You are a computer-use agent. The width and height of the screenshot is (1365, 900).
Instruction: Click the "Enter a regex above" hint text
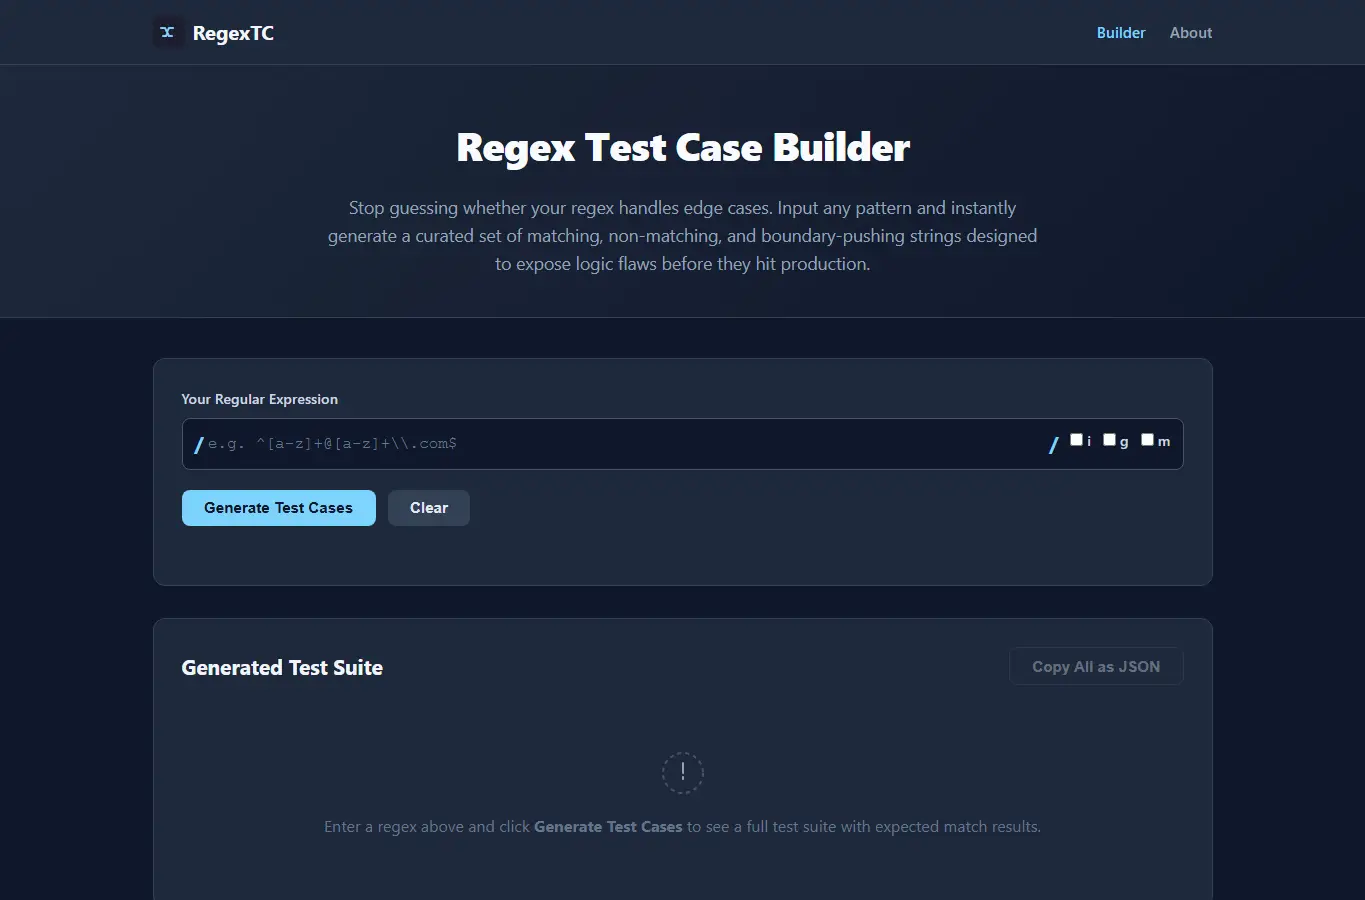click(683, 827)
